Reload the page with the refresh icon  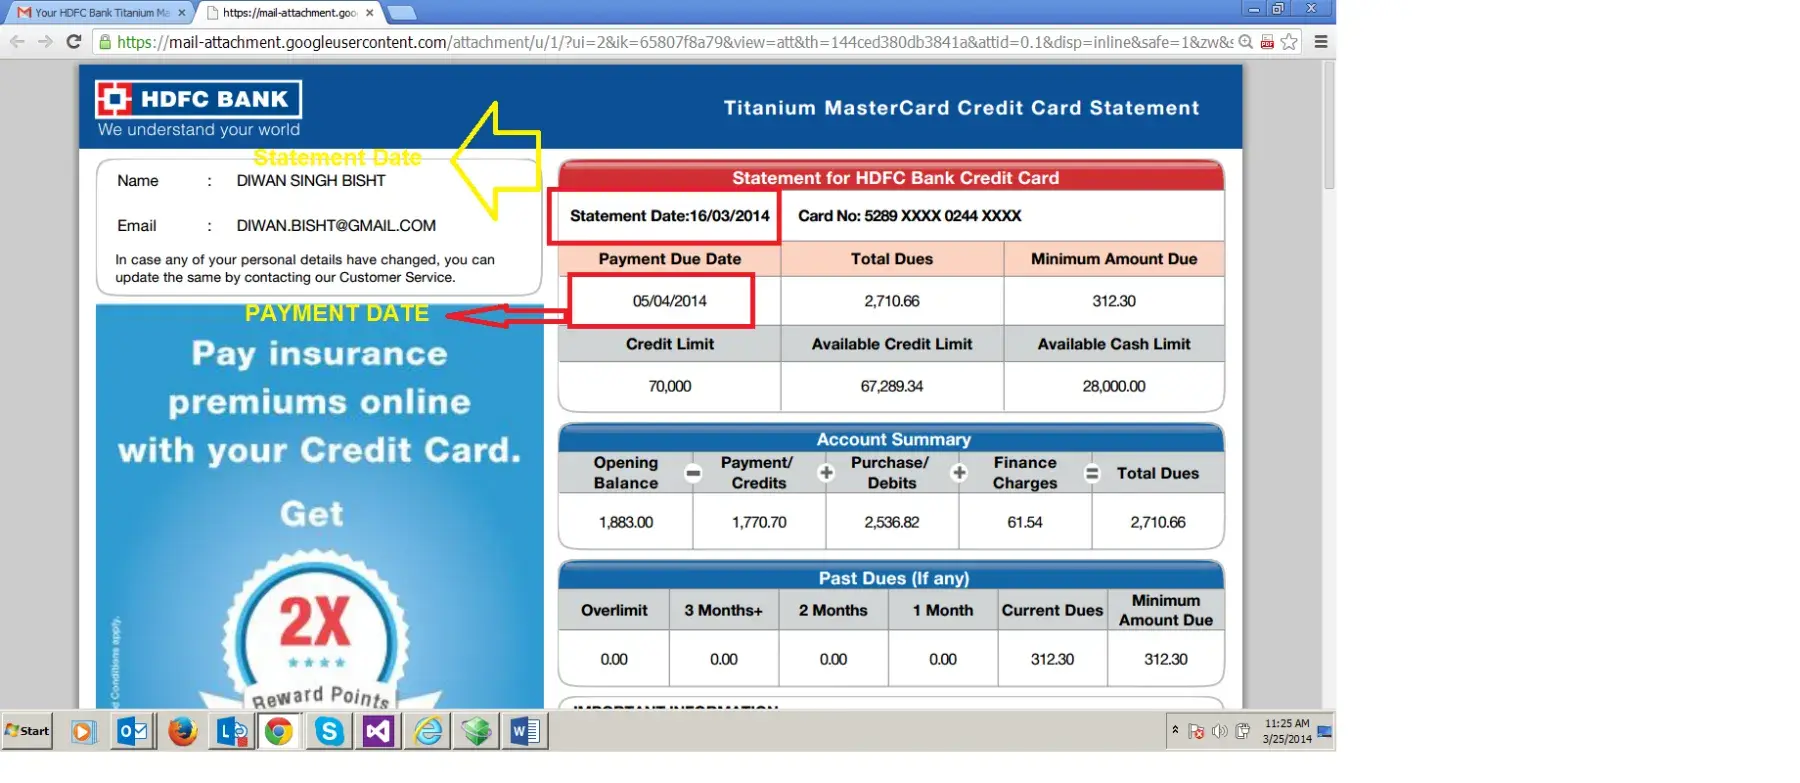(x=73, y=42)
